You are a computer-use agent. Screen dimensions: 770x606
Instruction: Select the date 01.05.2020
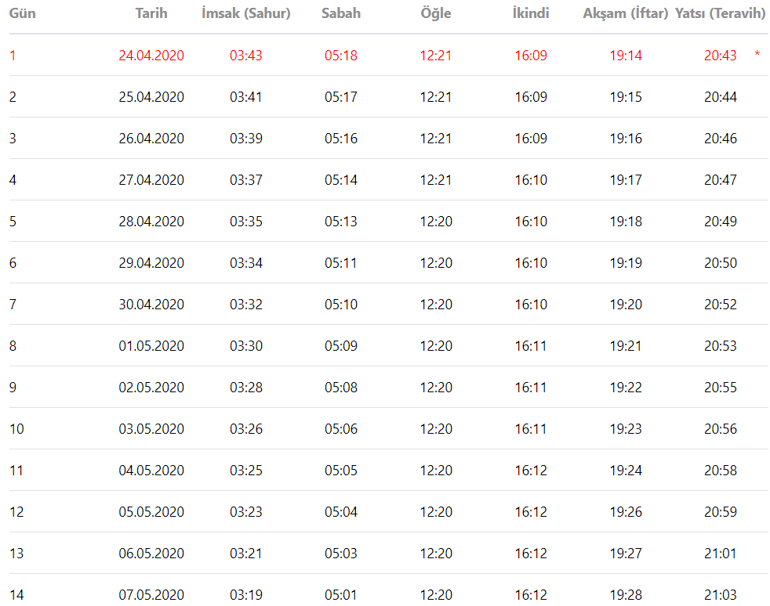click(151, 346)
